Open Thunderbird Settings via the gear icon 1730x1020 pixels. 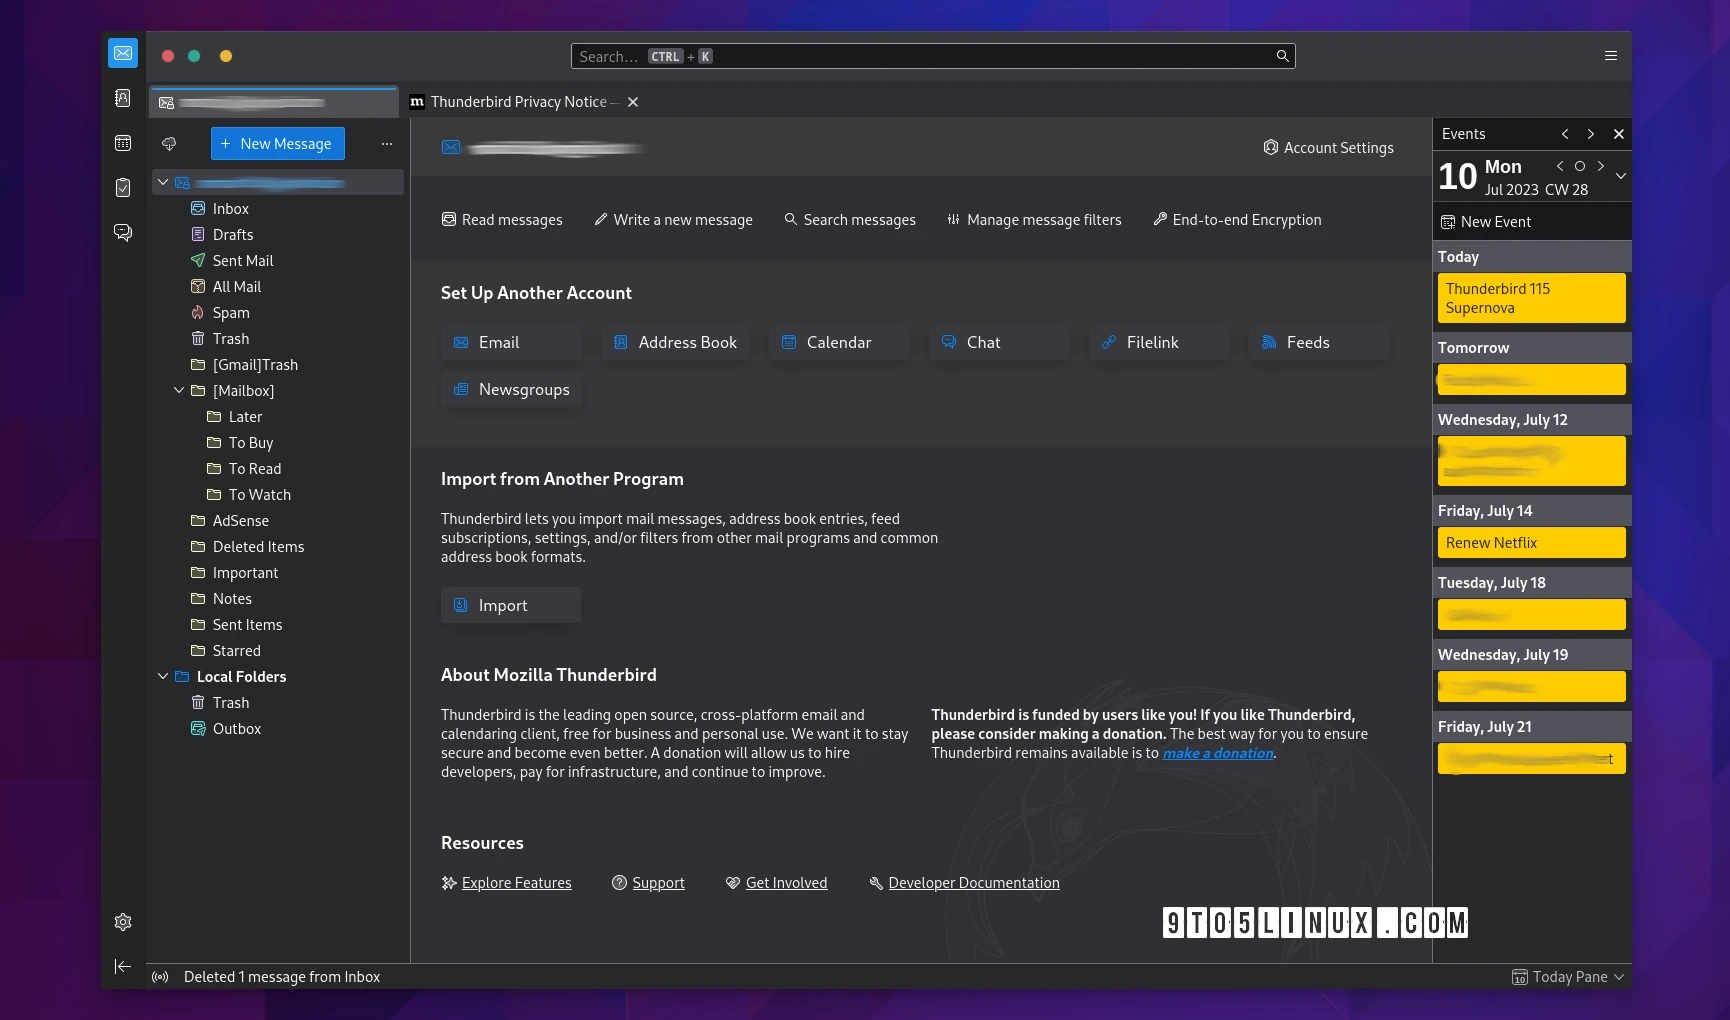pos(122,921)
